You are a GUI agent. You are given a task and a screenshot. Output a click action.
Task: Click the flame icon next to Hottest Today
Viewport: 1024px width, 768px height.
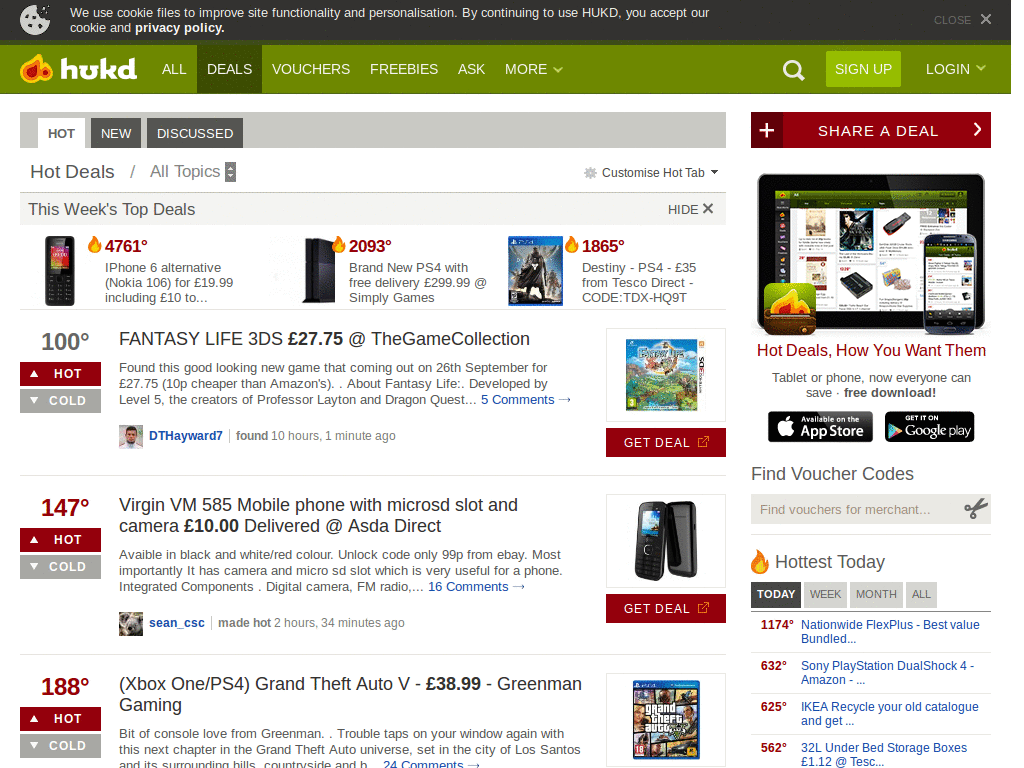pos(760,562)
